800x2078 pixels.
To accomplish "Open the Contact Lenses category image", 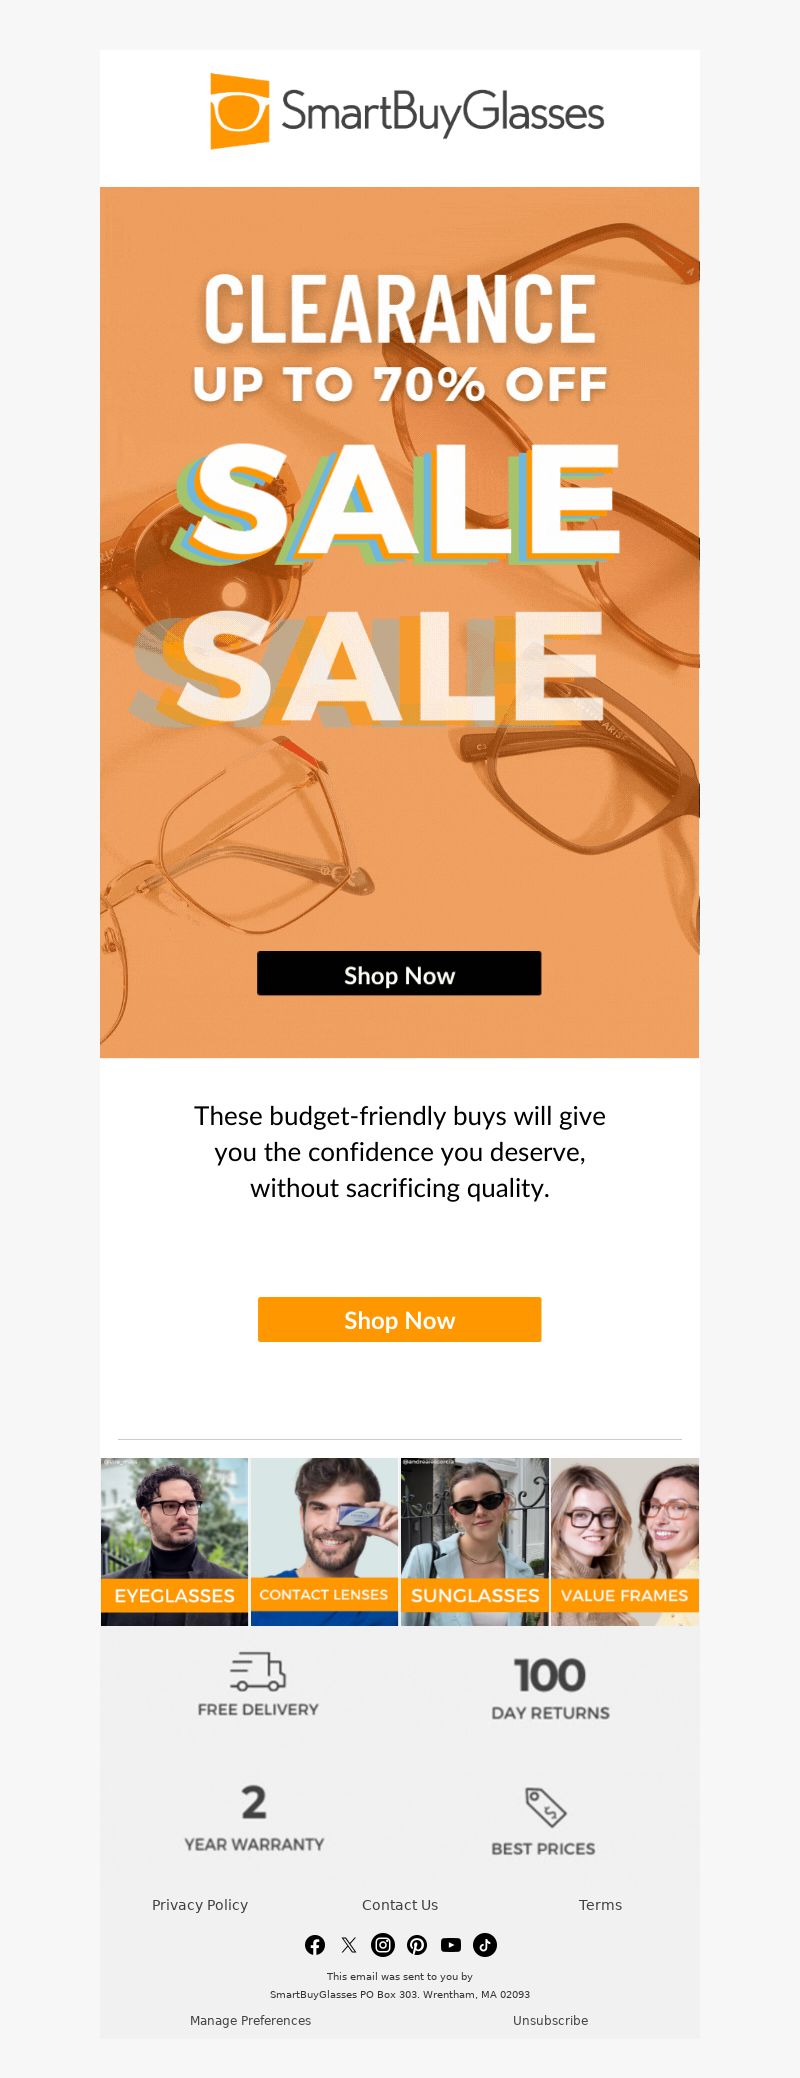I will coord(324,1541).
